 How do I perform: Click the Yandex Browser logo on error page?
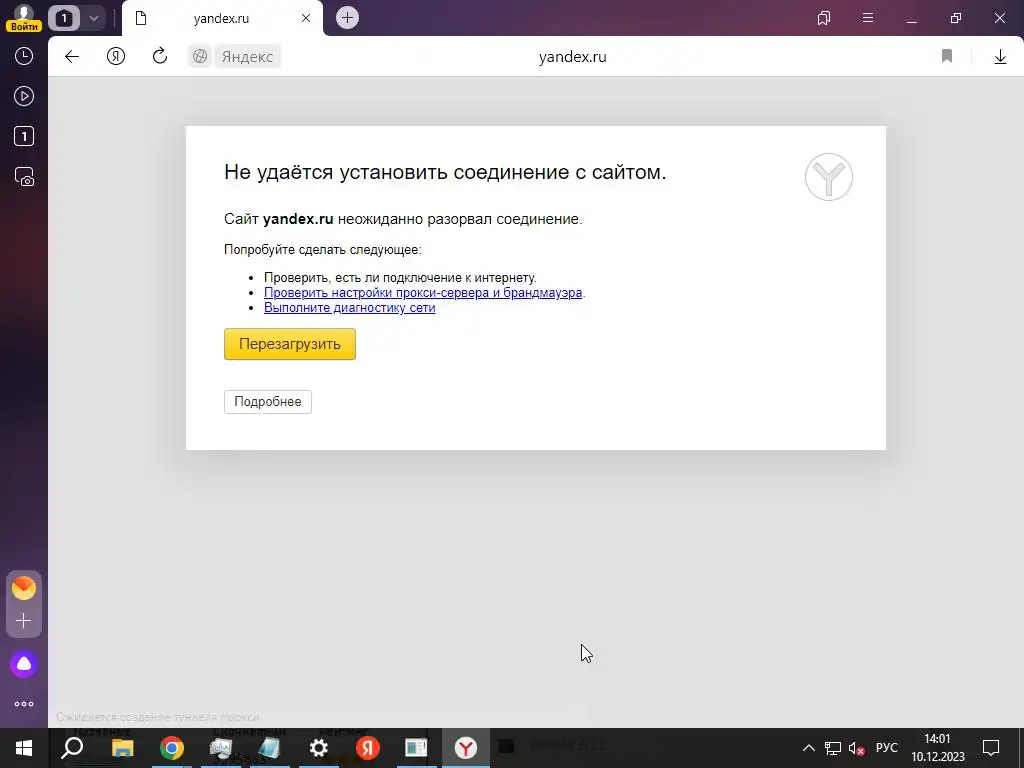829,177
